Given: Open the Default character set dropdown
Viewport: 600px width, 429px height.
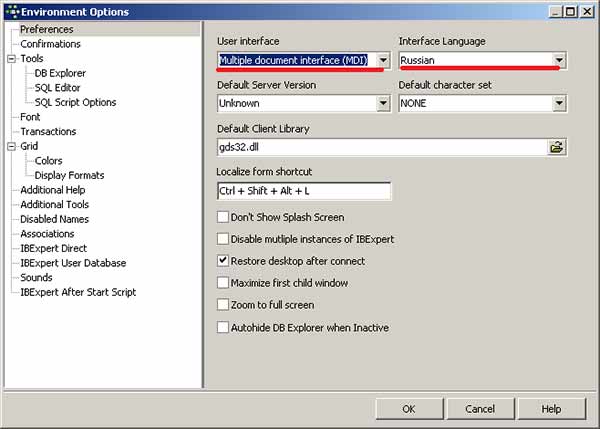Looking at the screenshot, I should (559, 103).
